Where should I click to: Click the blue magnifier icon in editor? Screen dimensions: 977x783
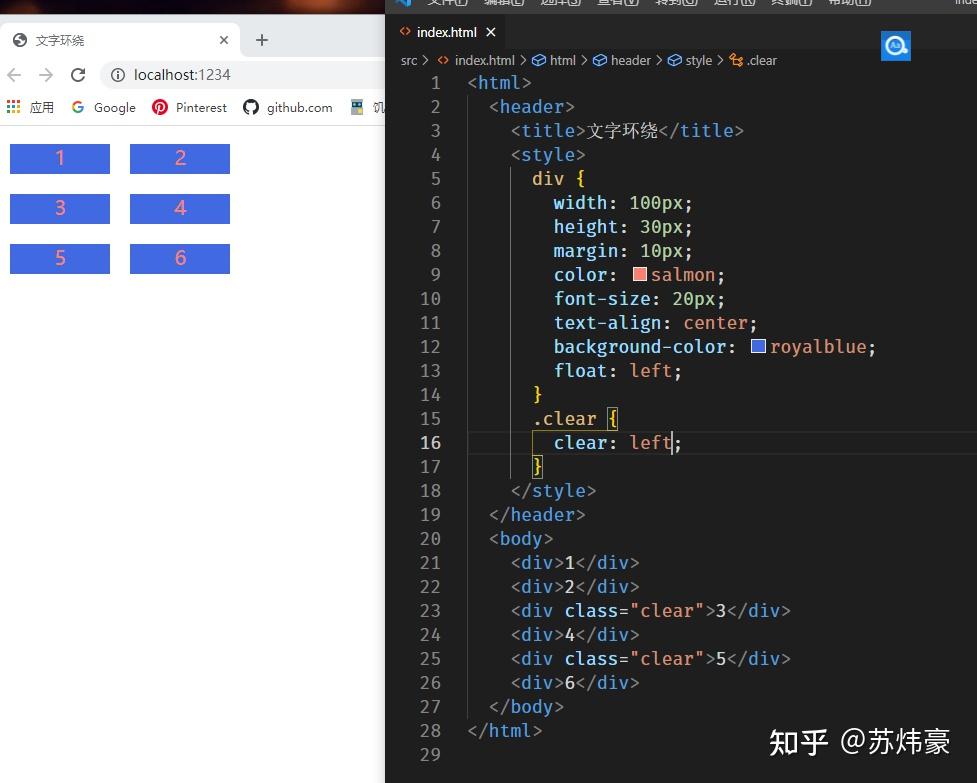(x=895, y=46)
